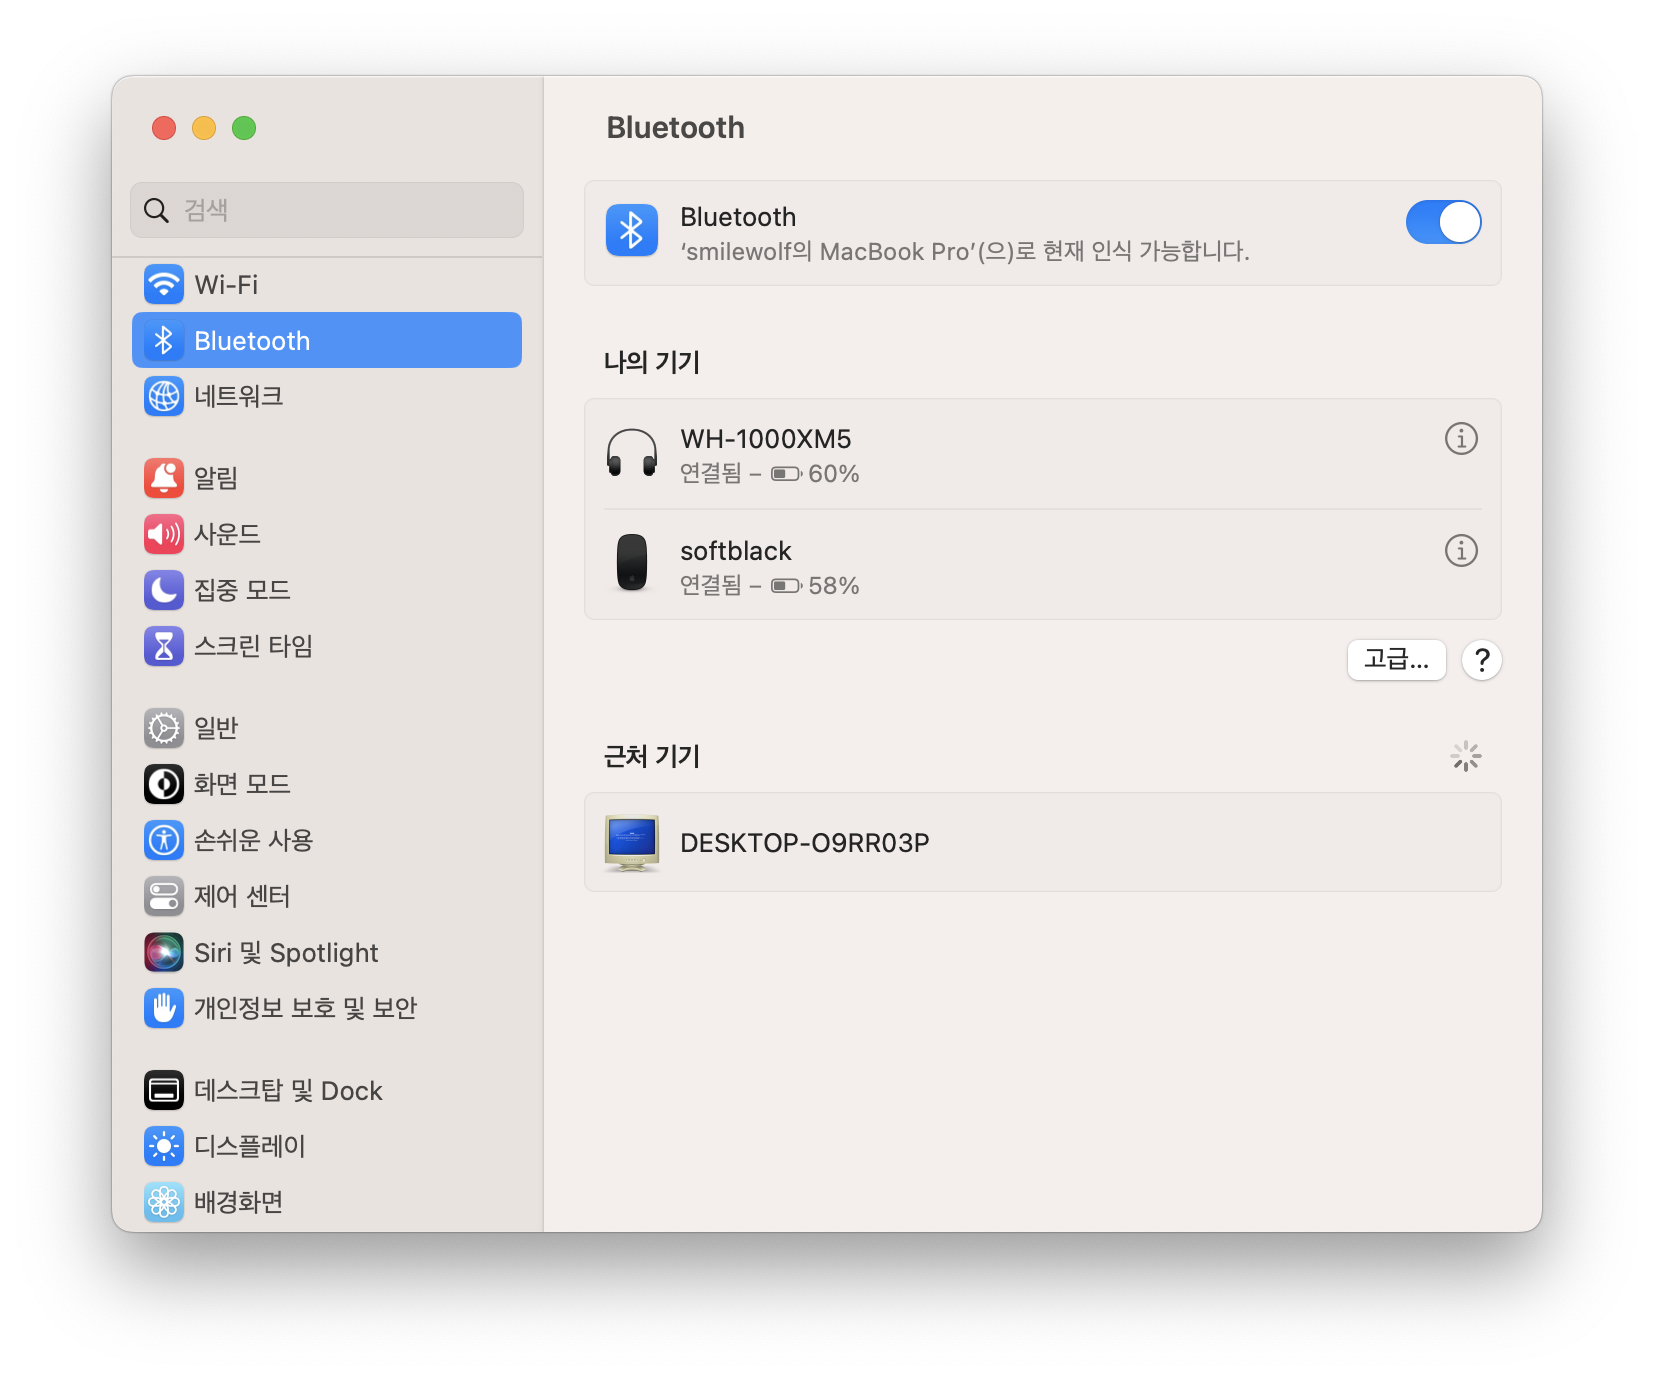Click the Bluetooth sidebar icon

pyautogui.click(x=164, y=340)
